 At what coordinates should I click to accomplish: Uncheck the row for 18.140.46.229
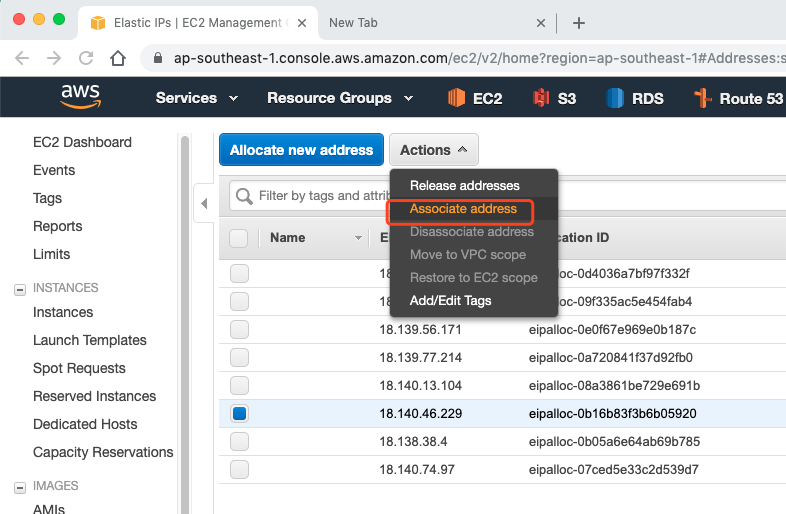click(239, 414)
